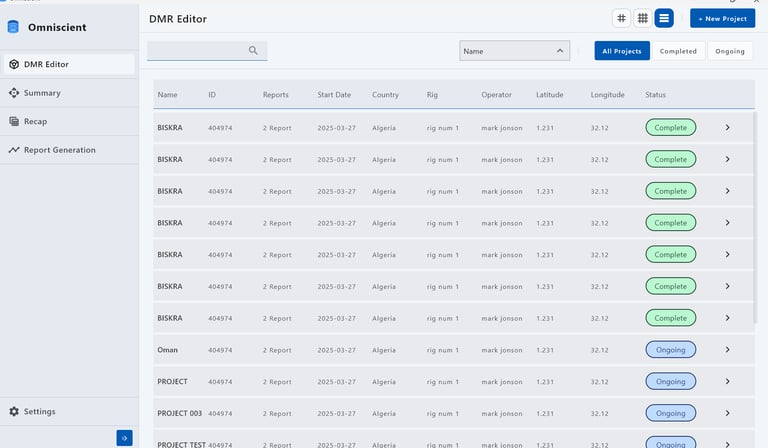Screen dimensions: 768x448
Task: Click the Recap sidebar icon
Action: (14, 121)
